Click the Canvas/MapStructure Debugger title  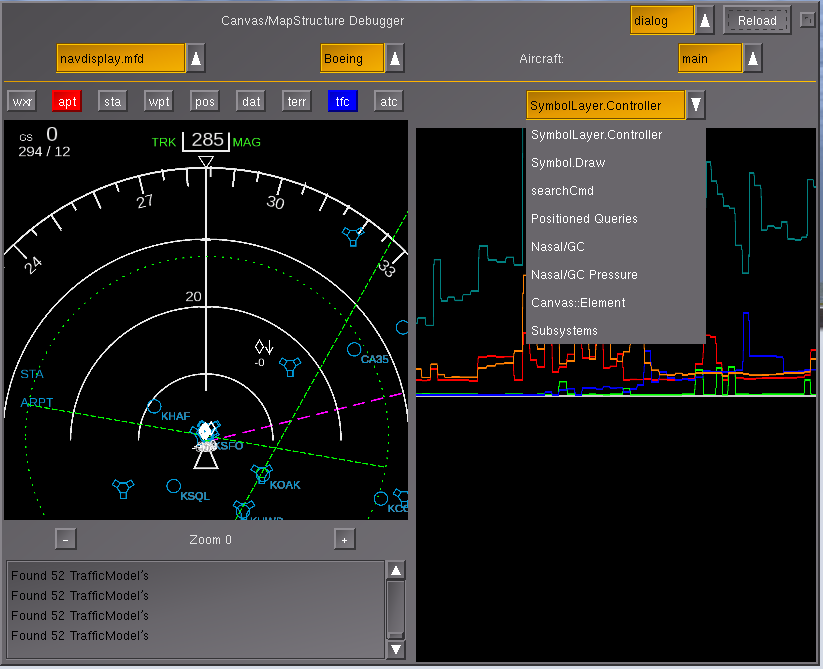click(312, 20)
